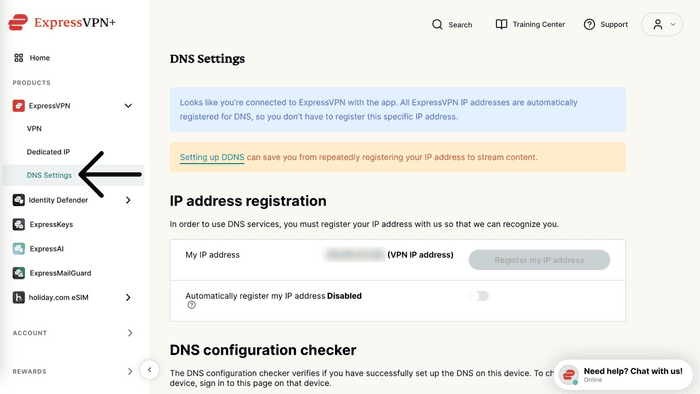This screenshot has width=700, height=394.
Task: Open Home from the sidebar
Action: [x=39, y=58]
